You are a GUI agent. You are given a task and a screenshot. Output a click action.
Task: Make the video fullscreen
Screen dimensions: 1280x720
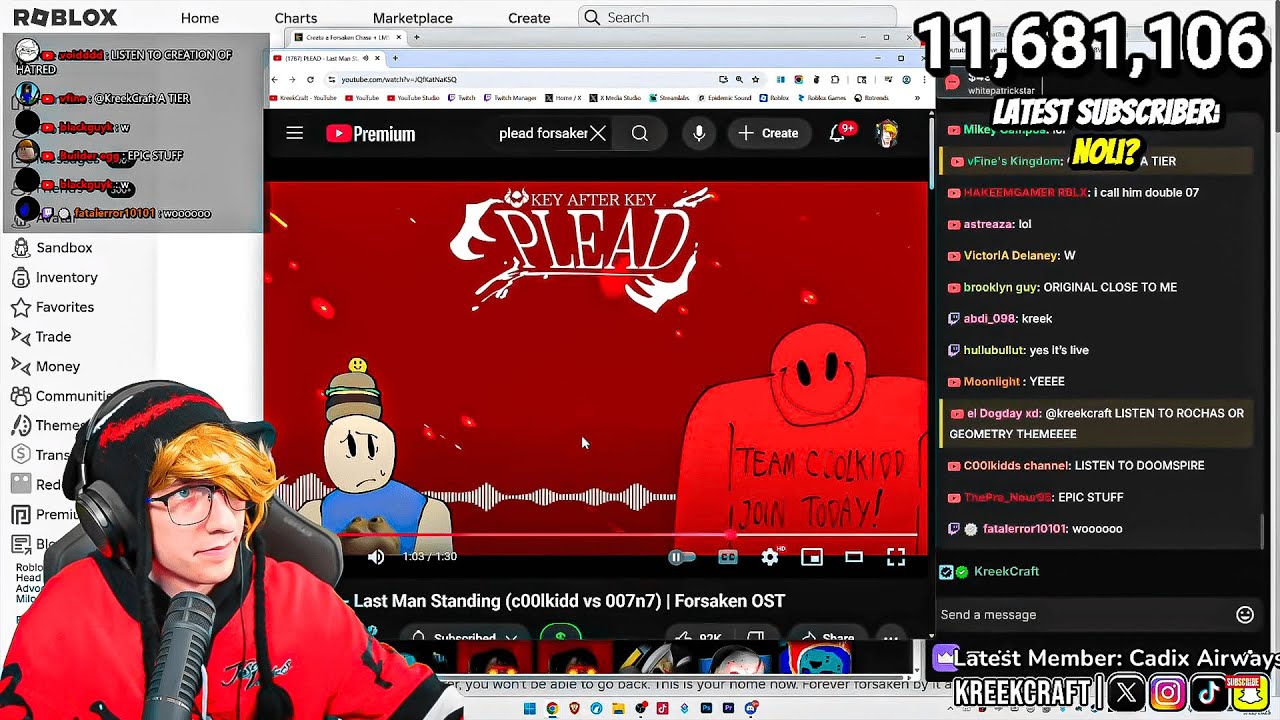[x=896, y=557]
